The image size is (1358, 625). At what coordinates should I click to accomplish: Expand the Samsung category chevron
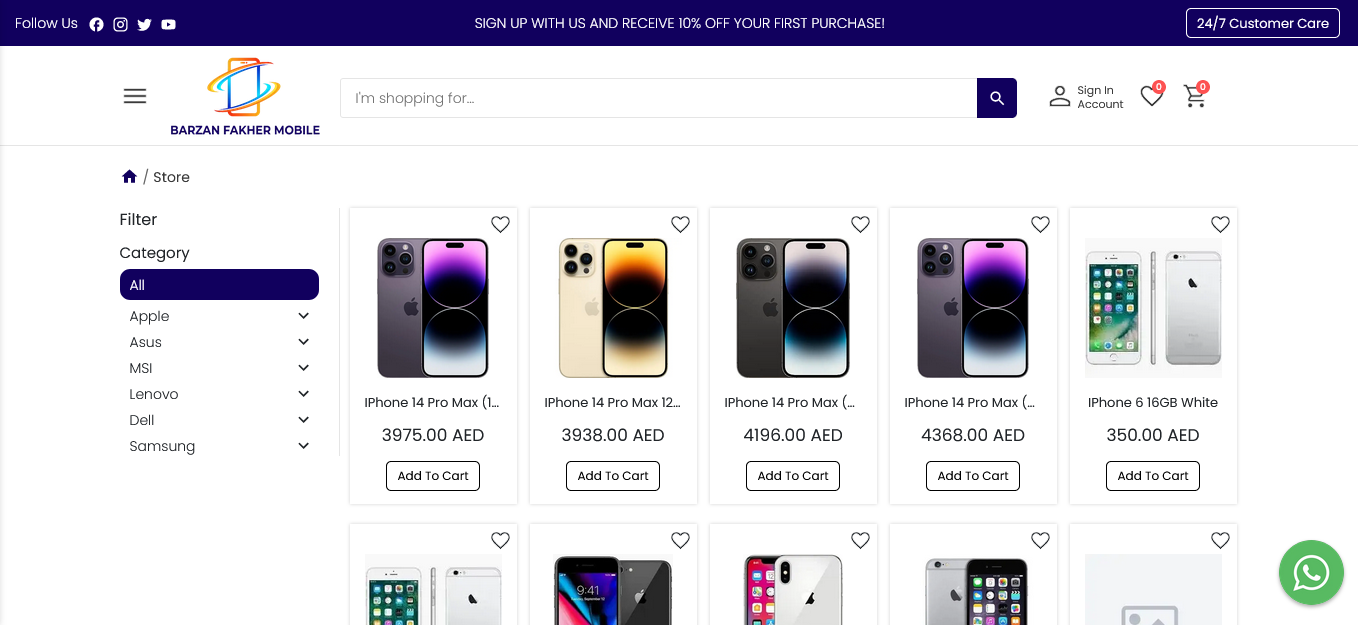coord(304,446)
